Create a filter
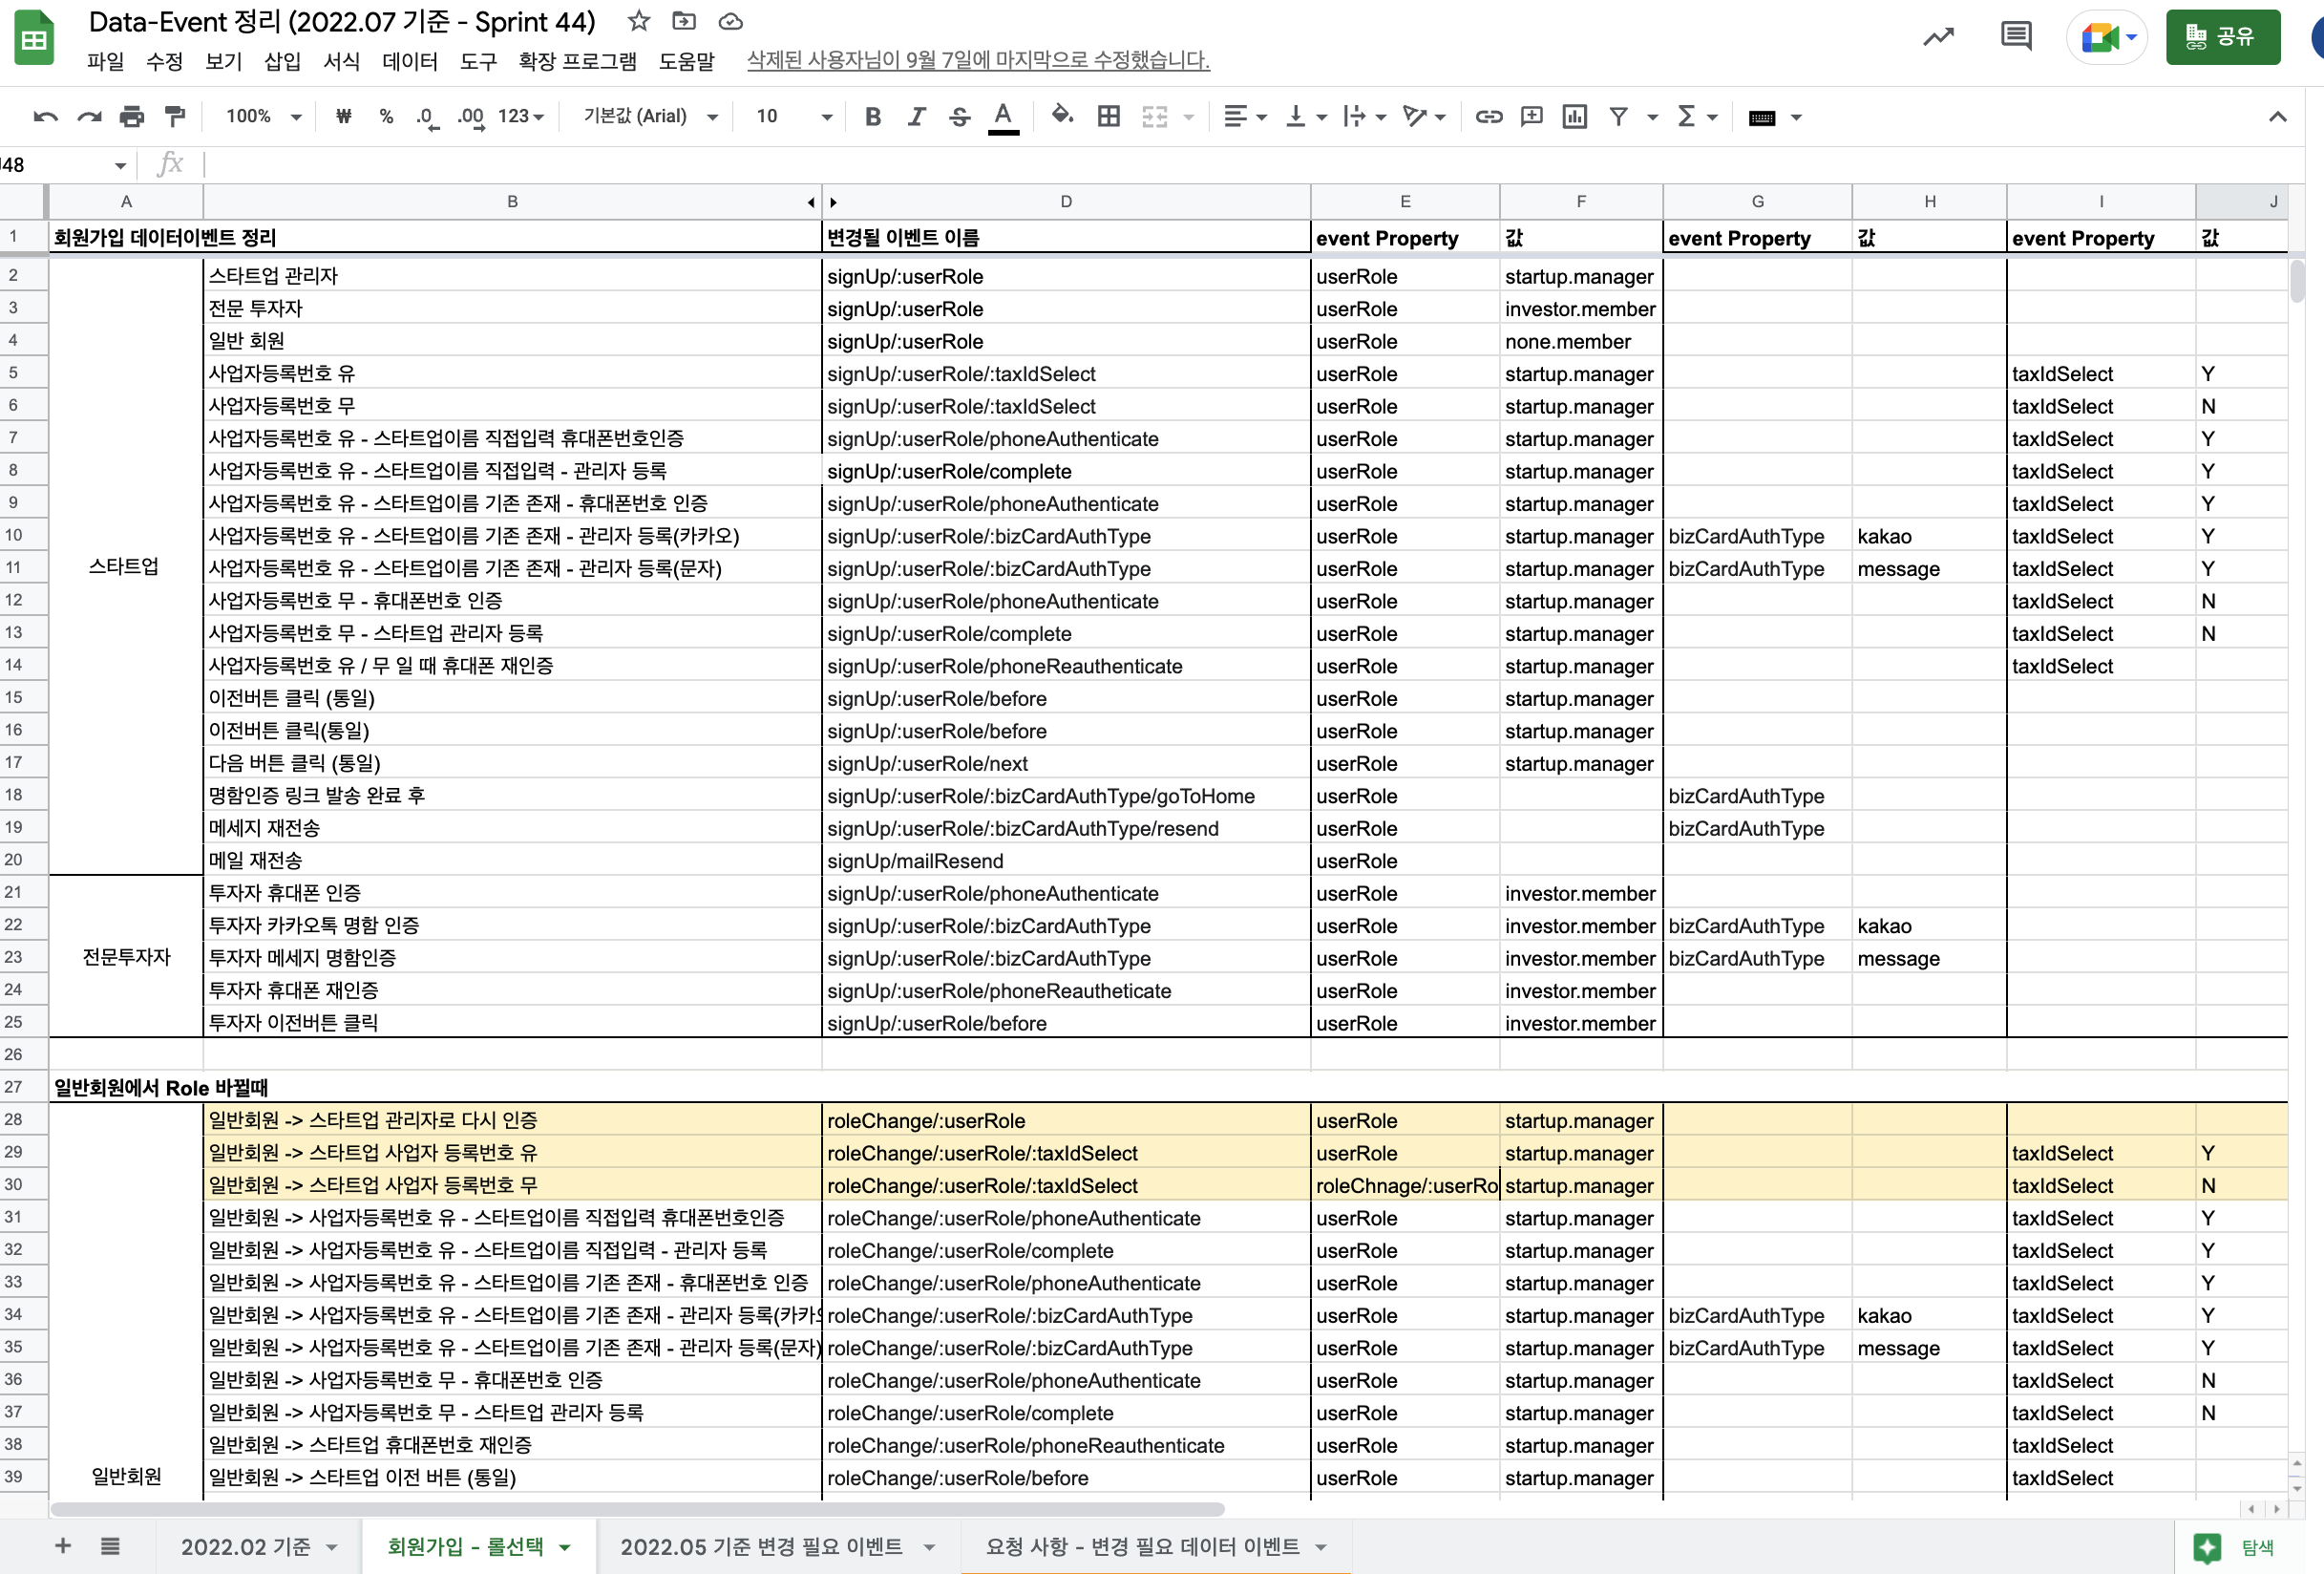The height and width of the screenshot is (1574, 2324). click(x=1619, y=116)
